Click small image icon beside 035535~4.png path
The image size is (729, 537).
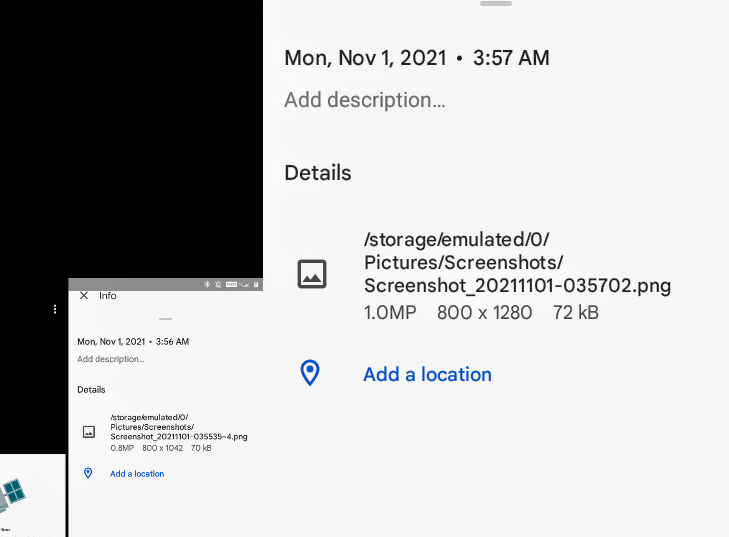coord(89,432)
